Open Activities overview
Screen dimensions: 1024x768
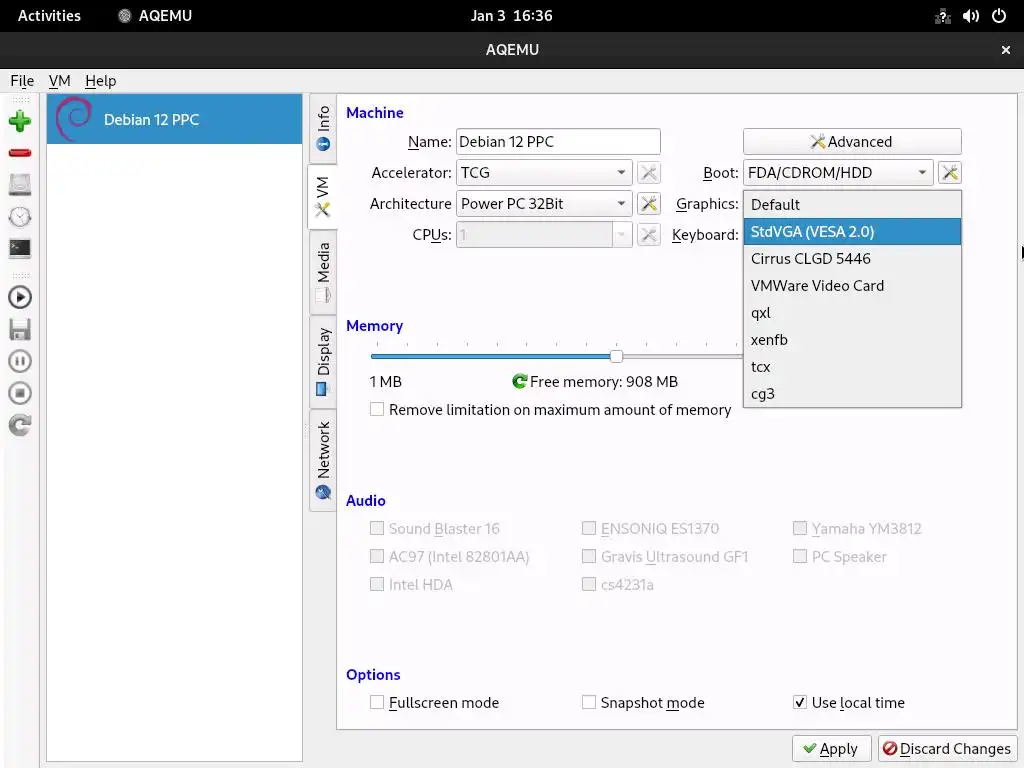coord(49,16)
